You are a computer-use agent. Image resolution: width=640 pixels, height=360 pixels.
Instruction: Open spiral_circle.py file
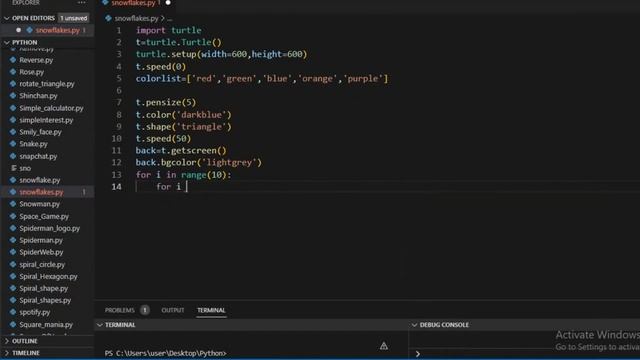point(42,264)
